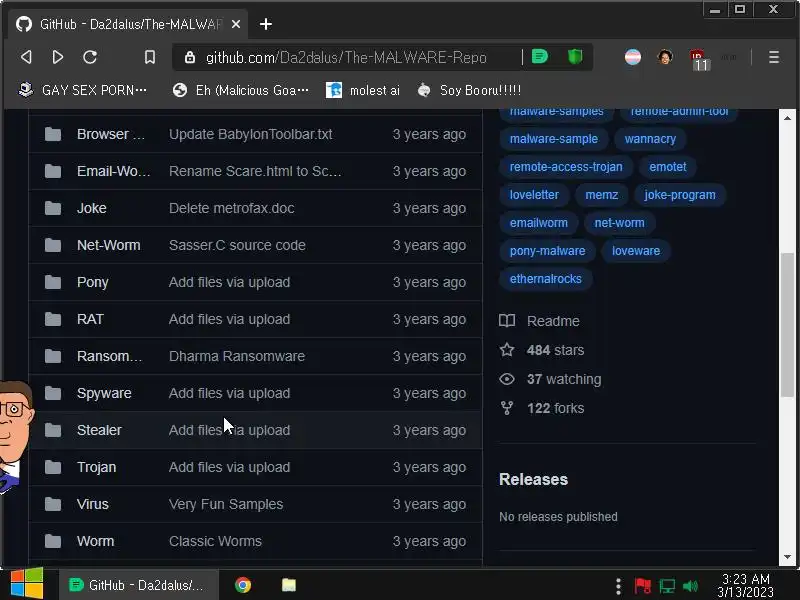Close the GitHub Da2dalus tab
Screen dimensions: 800x600
[x=236, y=24]
